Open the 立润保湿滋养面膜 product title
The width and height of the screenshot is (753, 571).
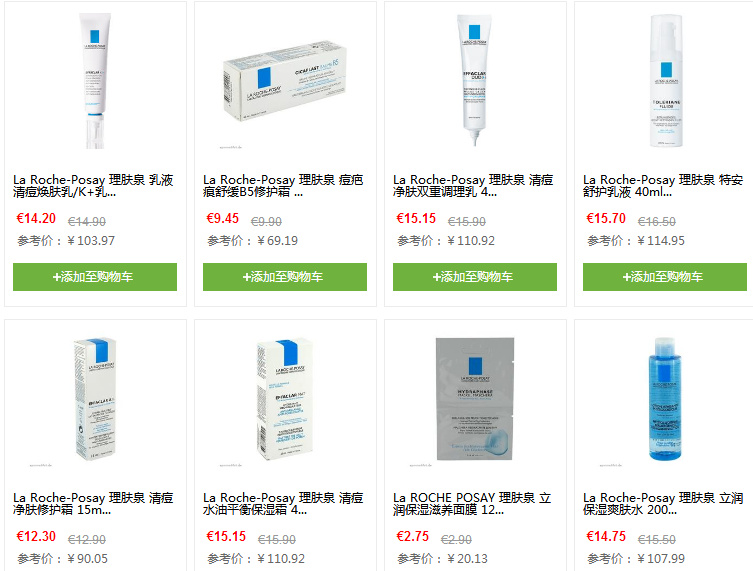pyautogui.click(x=473, y=504)
